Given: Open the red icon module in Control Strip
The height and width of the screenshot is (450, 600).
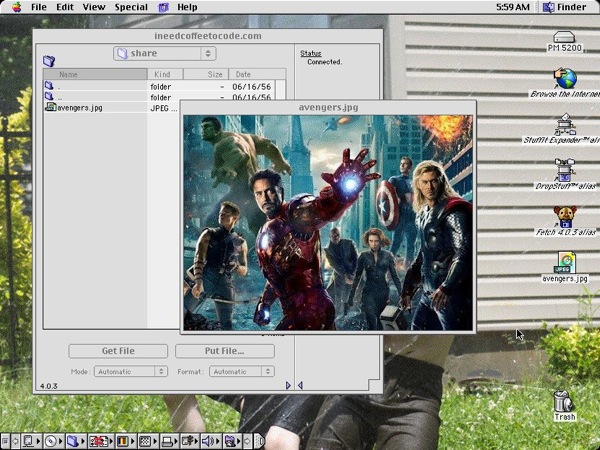Looking at the screenshot, I should click(101, 441).
